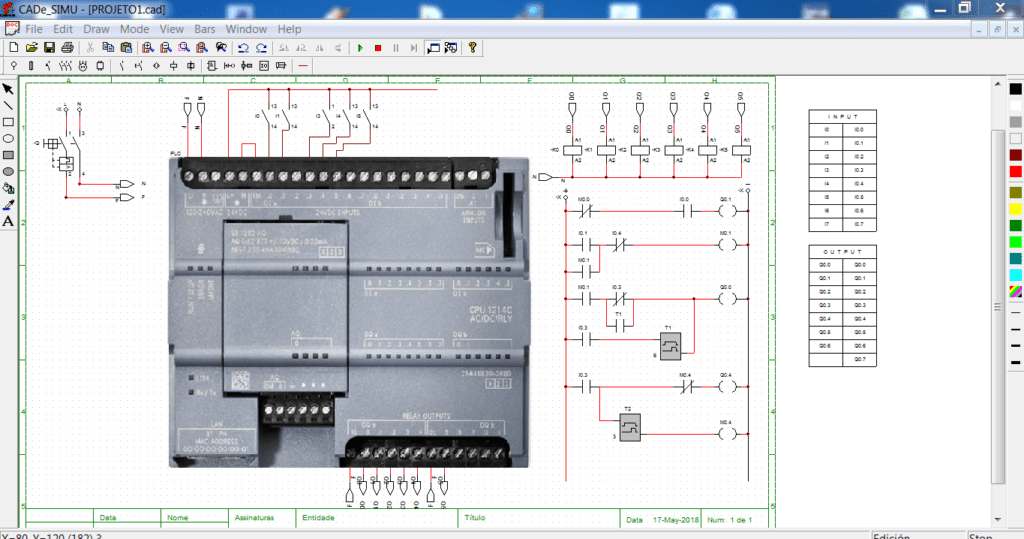Pause the simulation
This screenshot has height=539, width=1024.
point(396,48)
